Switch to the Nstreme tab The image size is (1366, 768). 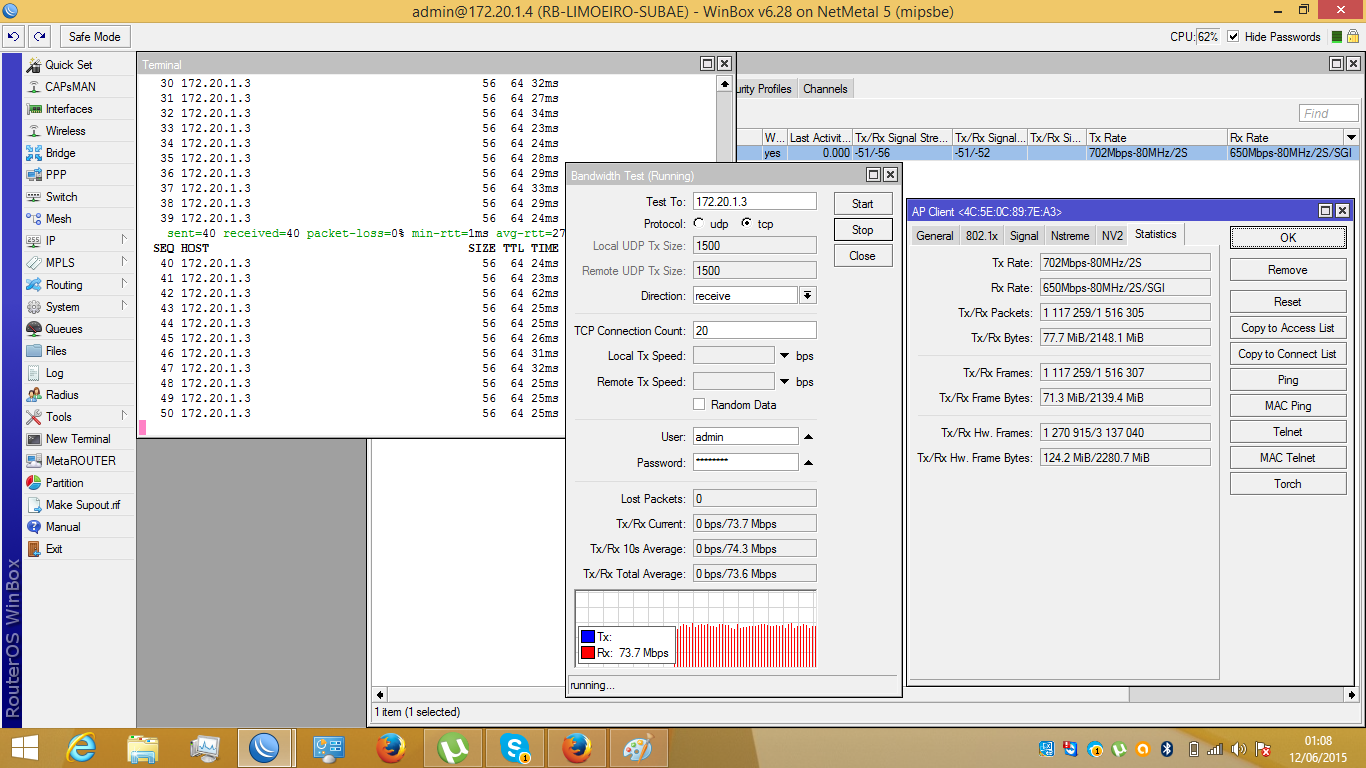1069,236
